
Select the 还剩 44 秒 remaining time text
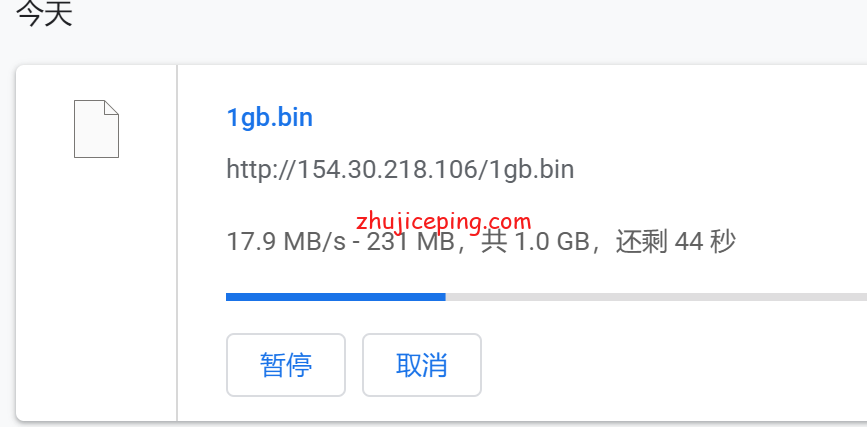676,242
